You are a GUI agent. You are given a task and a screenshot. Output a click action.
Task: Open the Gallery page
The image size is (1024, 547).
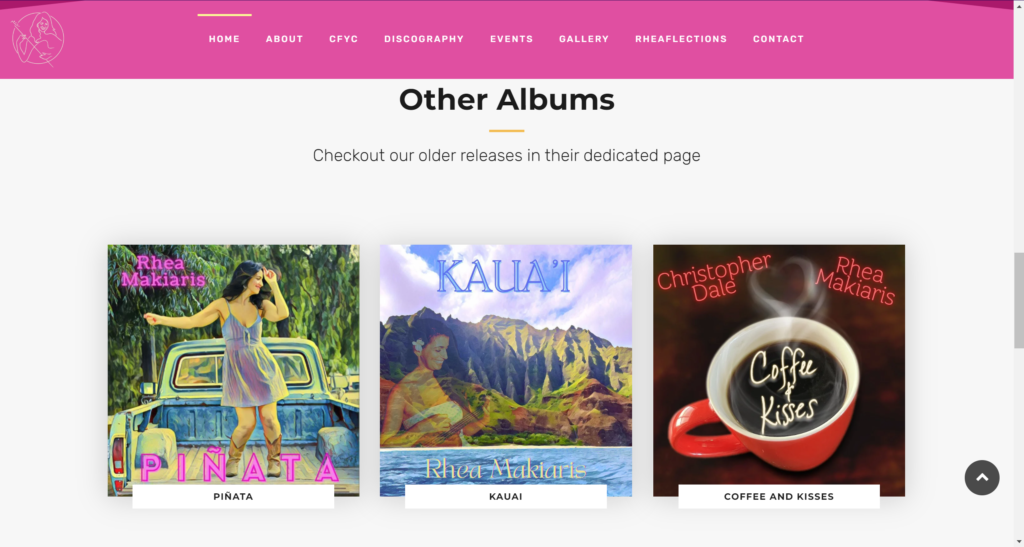click(584, 39)
